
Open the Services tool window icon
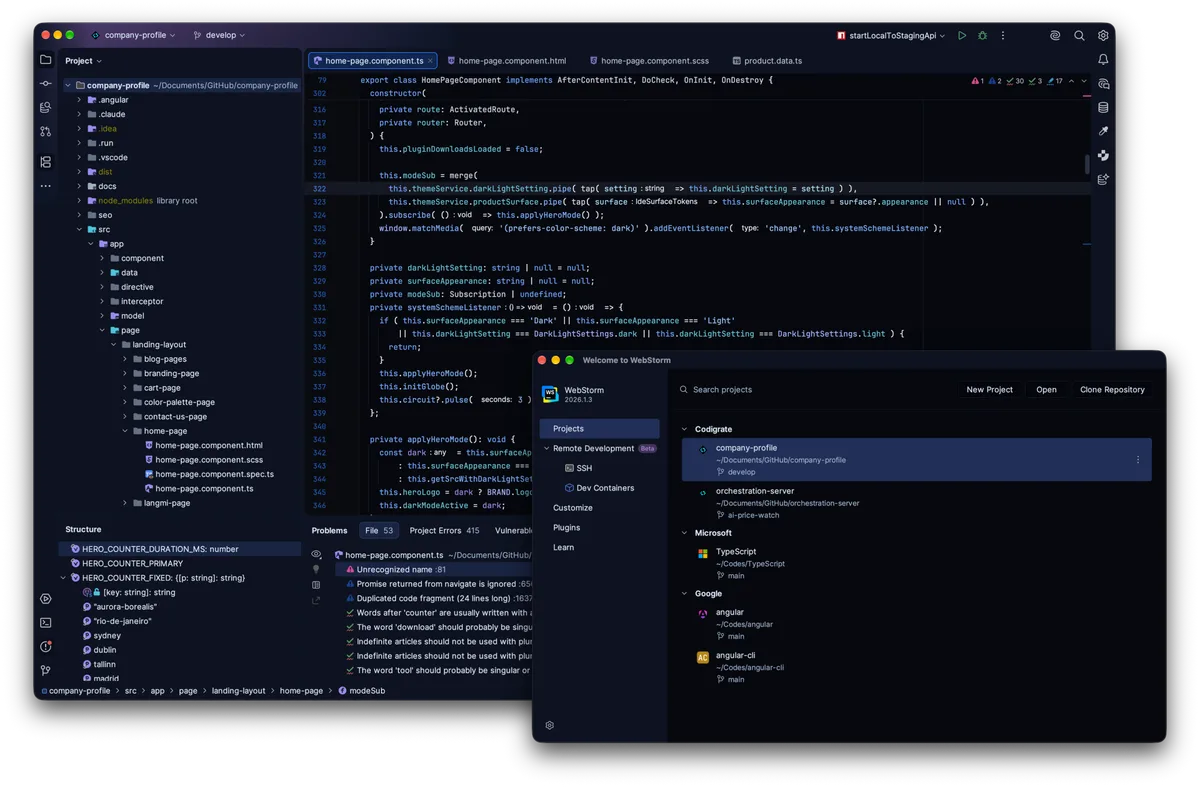45,599
